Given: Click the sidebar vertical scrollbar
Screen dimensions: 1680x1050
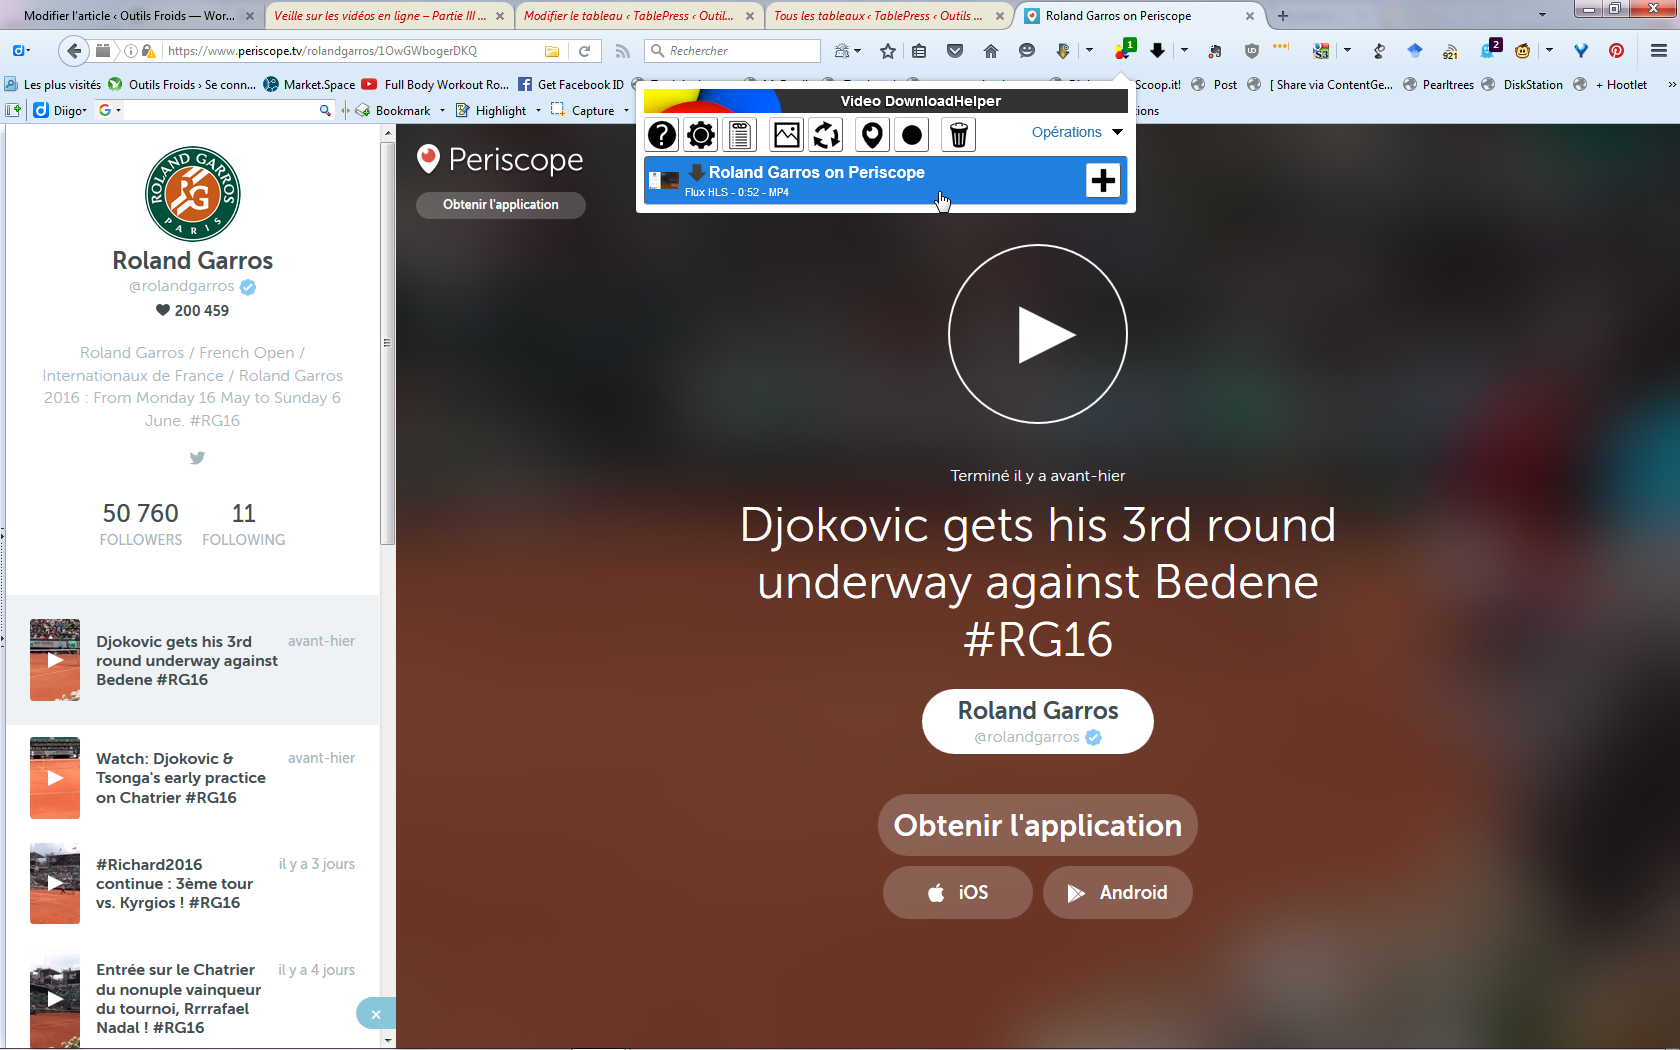Looking at the screenshot, I should [x=388, y=343].
